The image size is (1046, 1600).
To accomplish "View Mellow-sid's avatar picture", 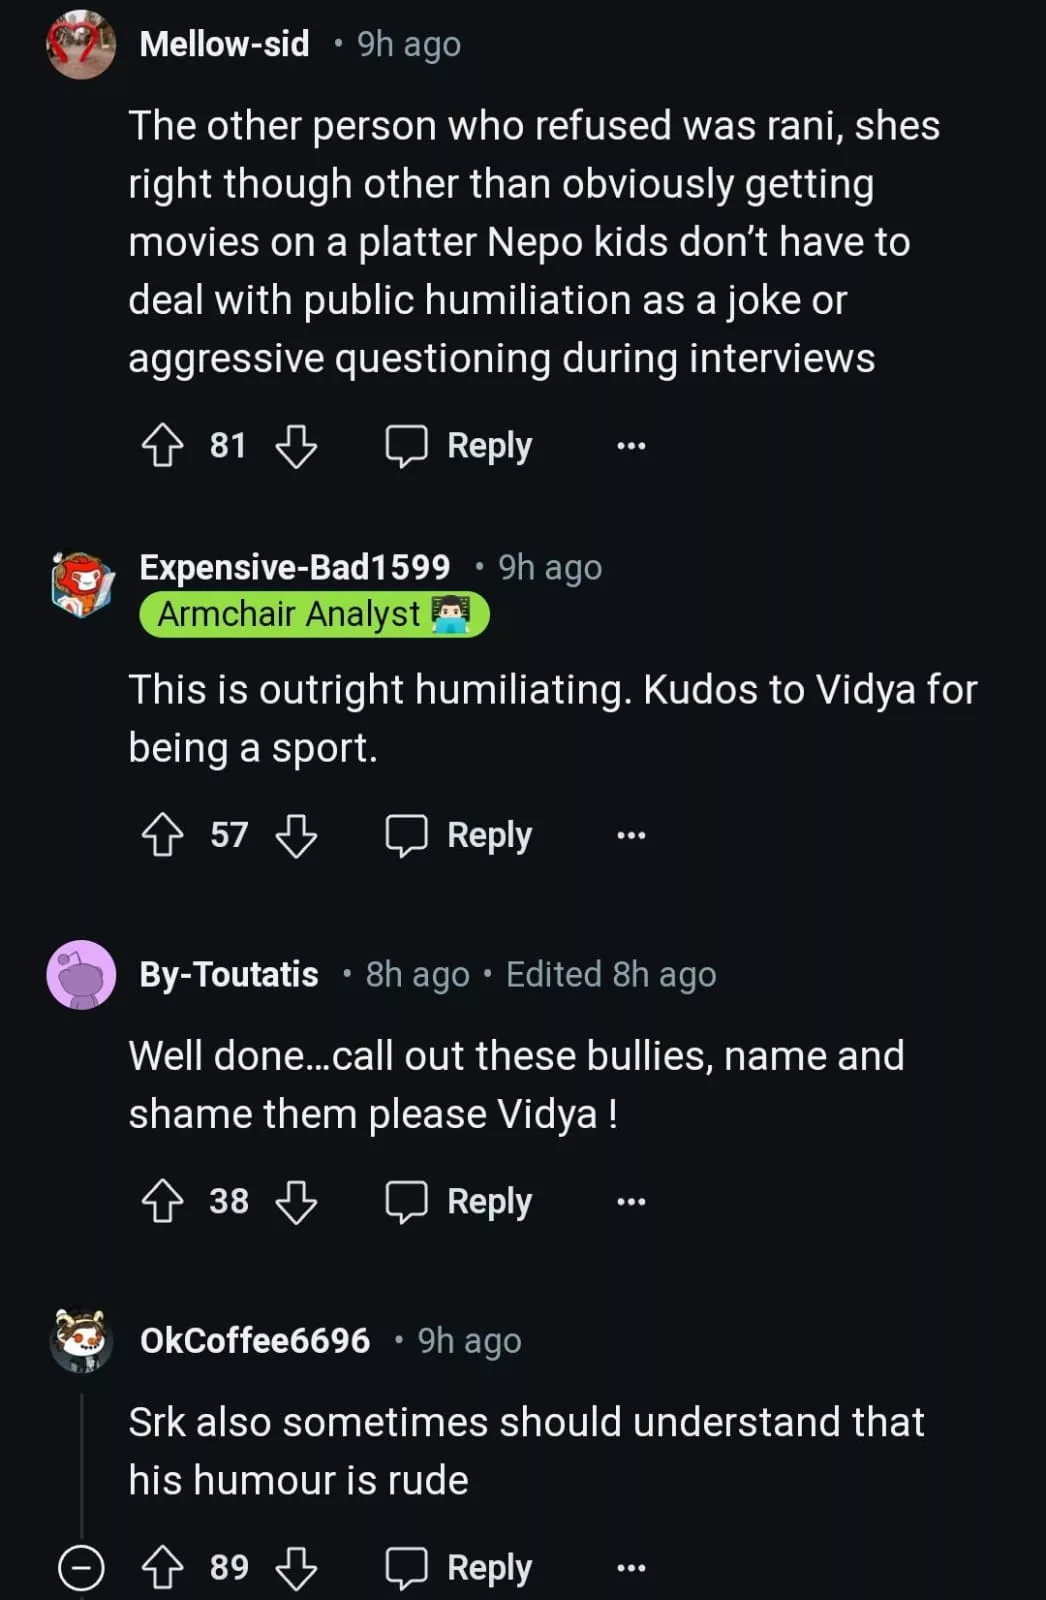I will [x=81, y=44].
